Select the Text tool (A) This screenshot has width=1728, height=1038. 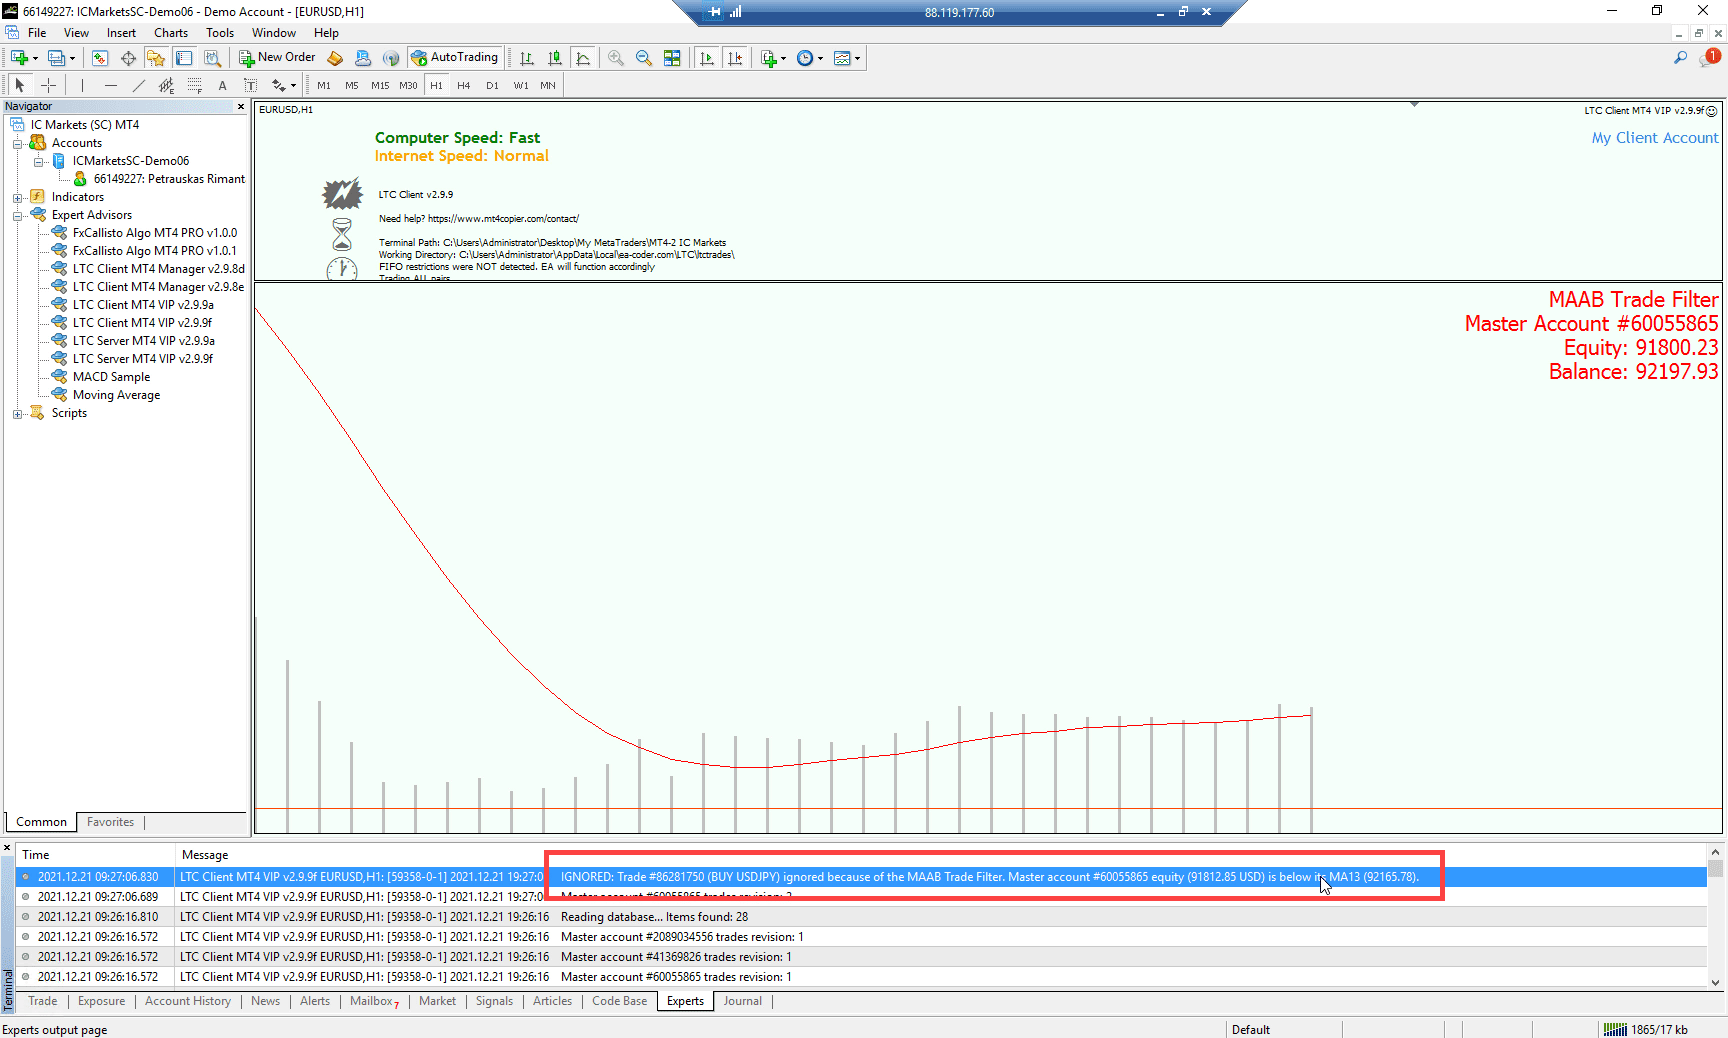222,86
